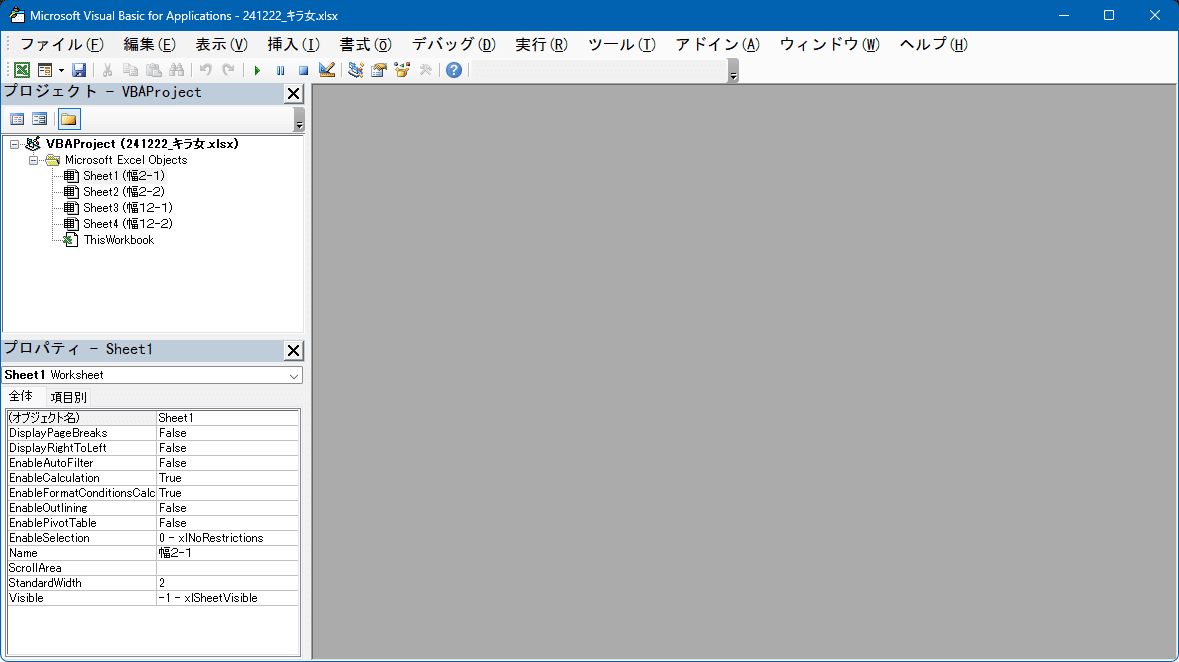1179x662 pixels.
Task: Select Sheet2 (幅2-2) in tree
Action: pos(123,192)
